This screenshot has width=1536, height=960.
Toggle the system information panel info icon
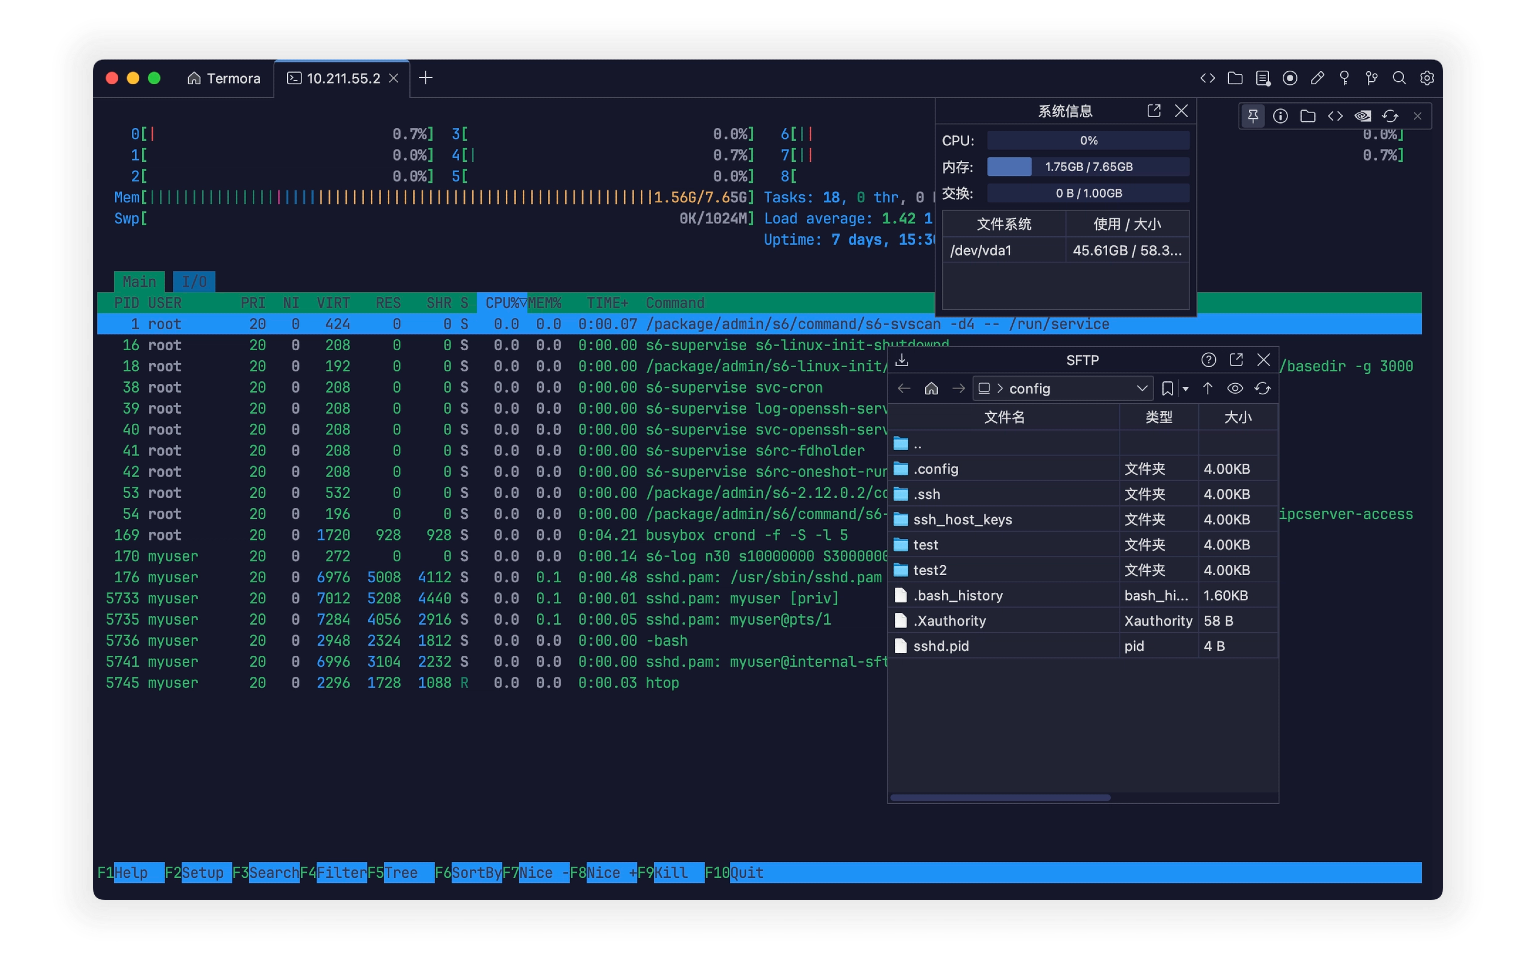1280,116
